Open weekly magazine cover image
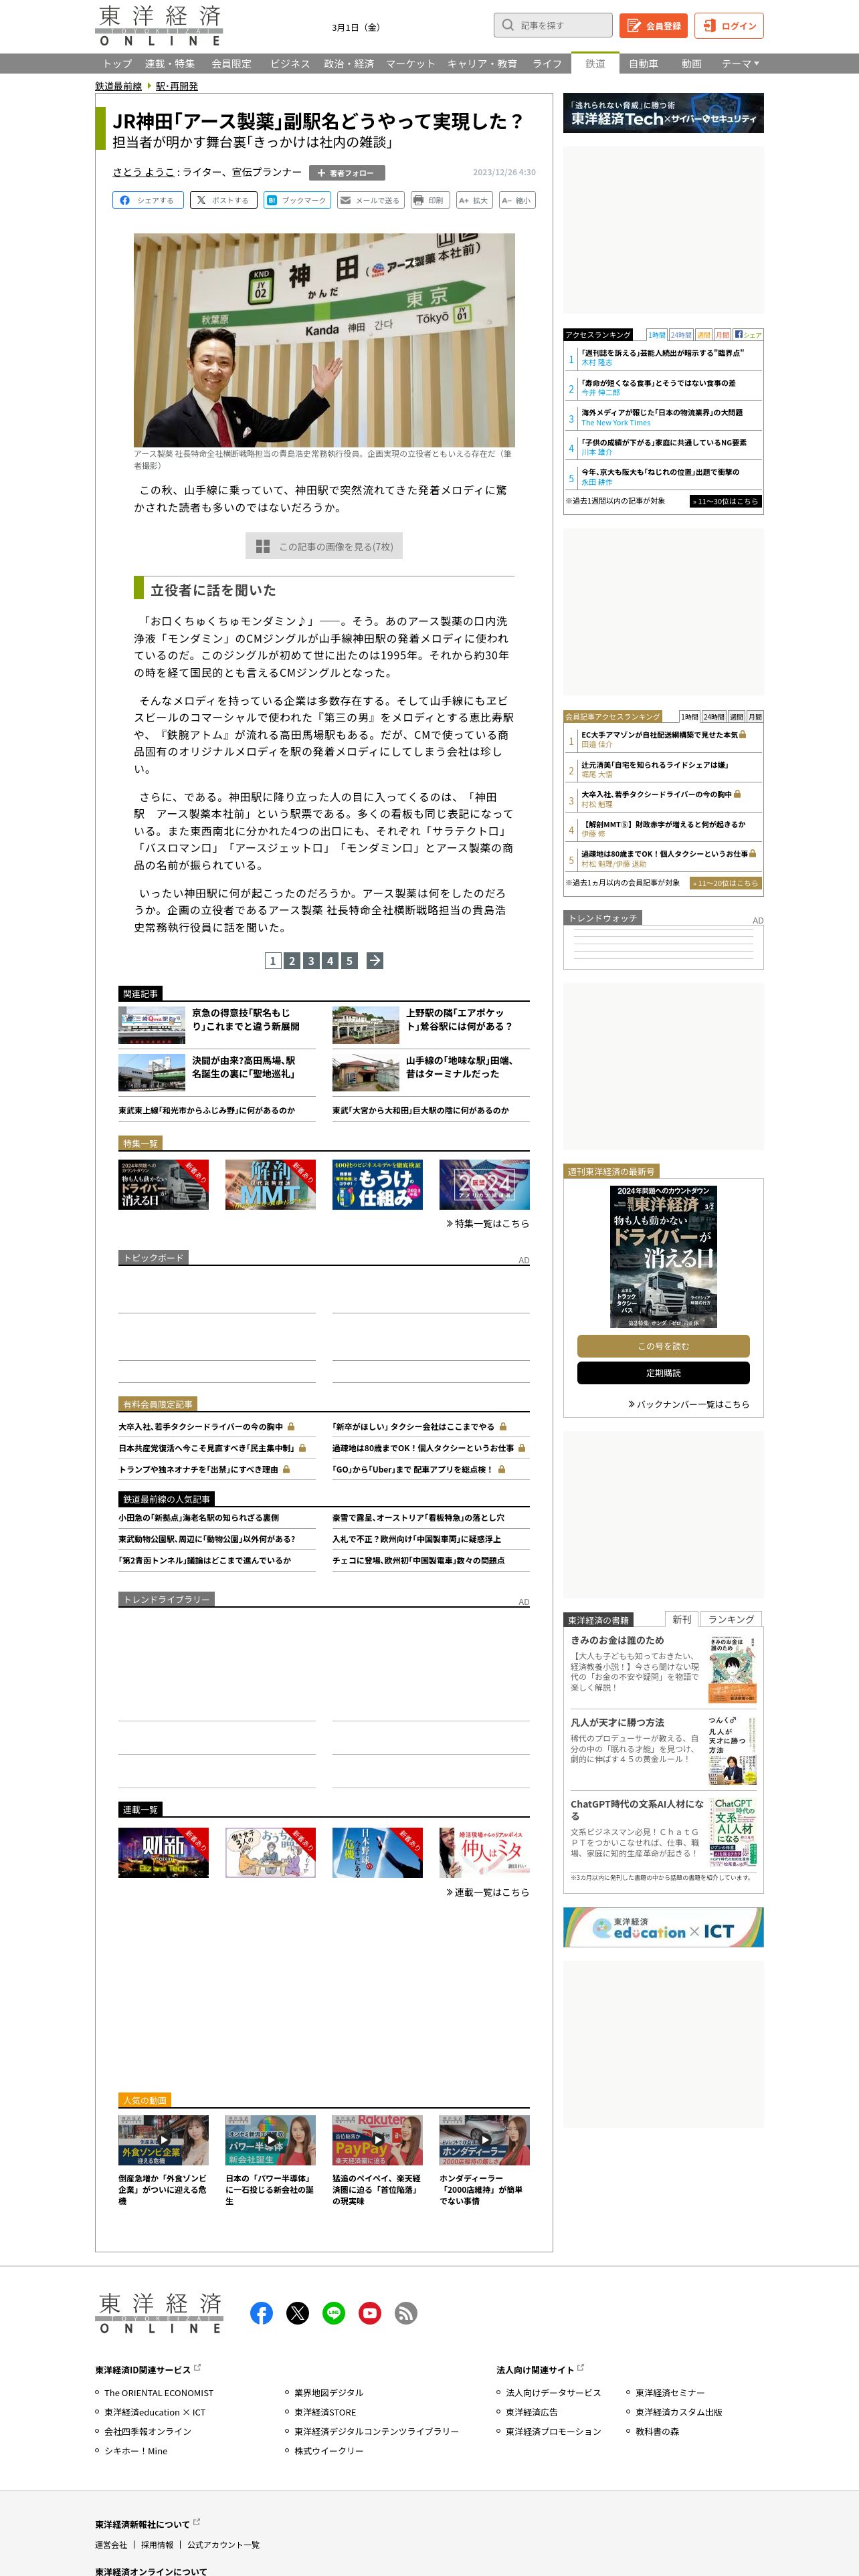This screenshot has height=2576, width=859. point(663,1257)
